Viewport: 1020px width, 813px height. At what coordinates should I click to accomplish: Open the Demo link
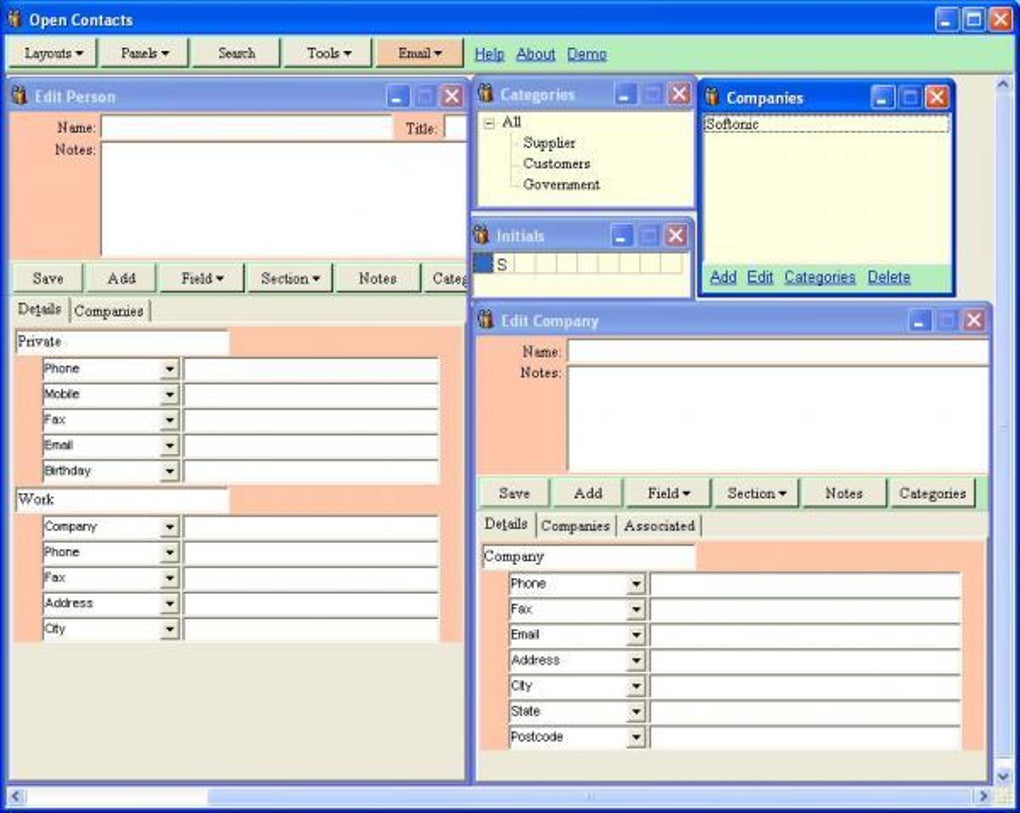(x=587, y=54)
